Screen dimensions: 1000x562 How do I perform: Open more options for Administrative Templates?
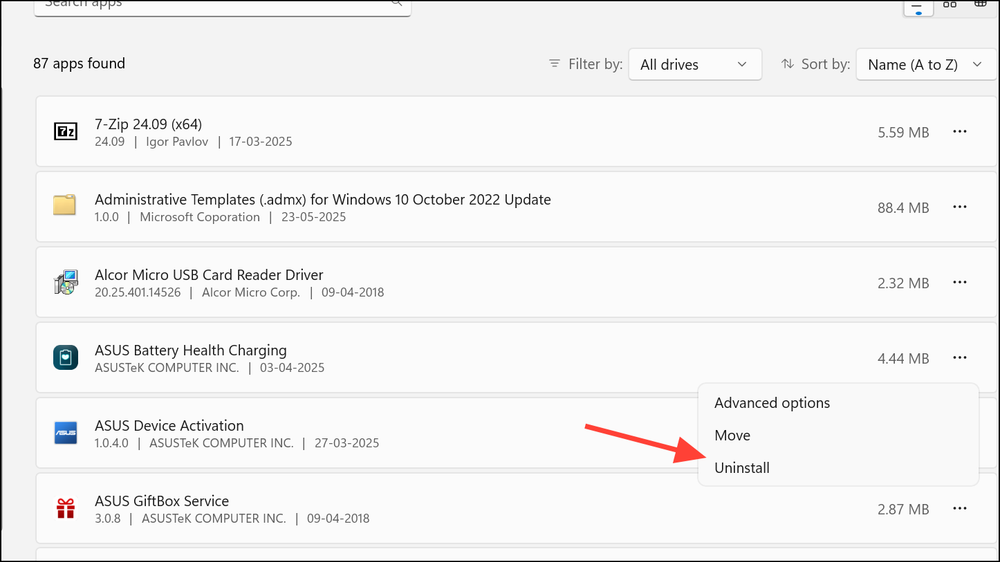point(959,207)
